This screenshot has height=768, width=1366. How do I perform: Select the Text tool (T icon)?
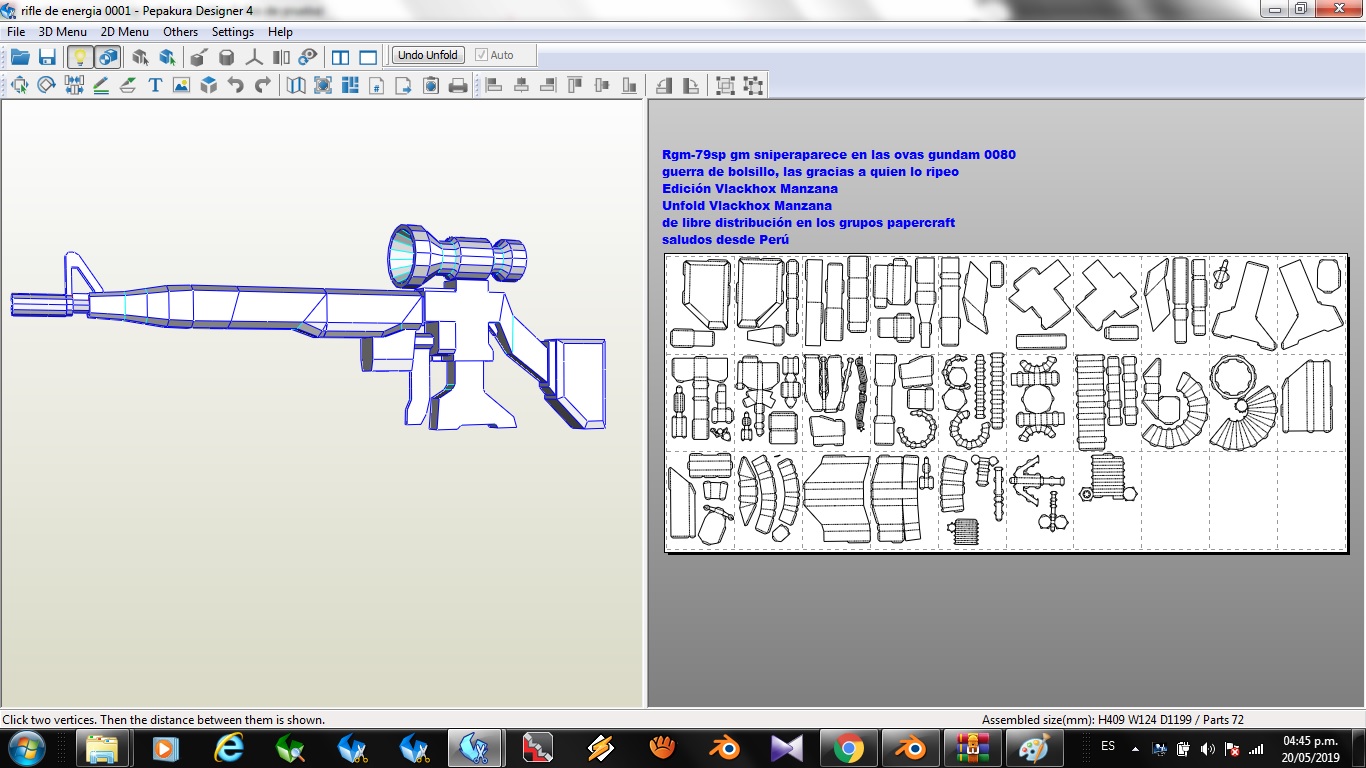(155, 85)
